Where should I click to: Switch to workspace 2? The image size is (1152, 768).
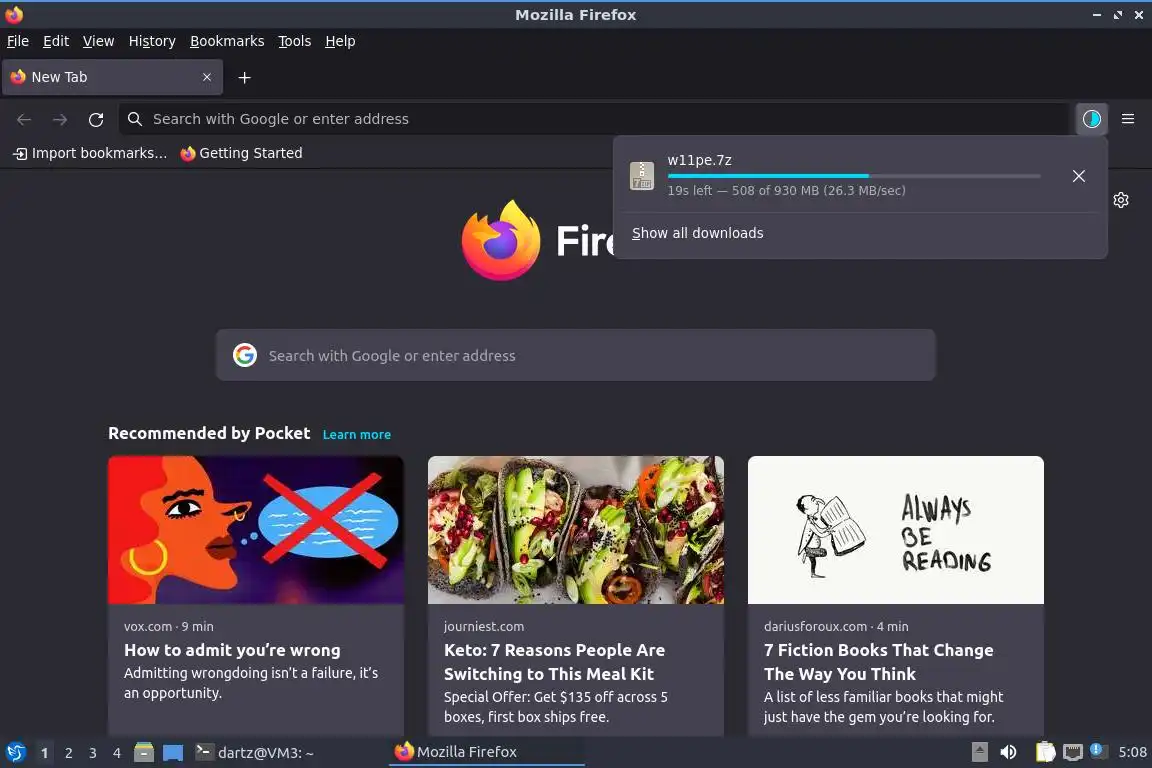pyautogui.click(x=68, y=753)
